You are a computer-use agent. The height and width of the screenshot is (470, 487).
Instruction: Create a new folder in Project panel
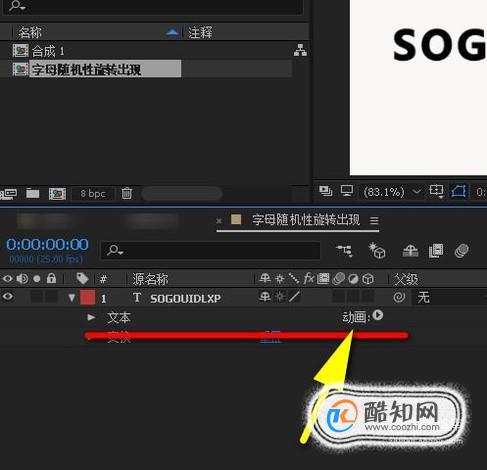(x=33, y=193)
